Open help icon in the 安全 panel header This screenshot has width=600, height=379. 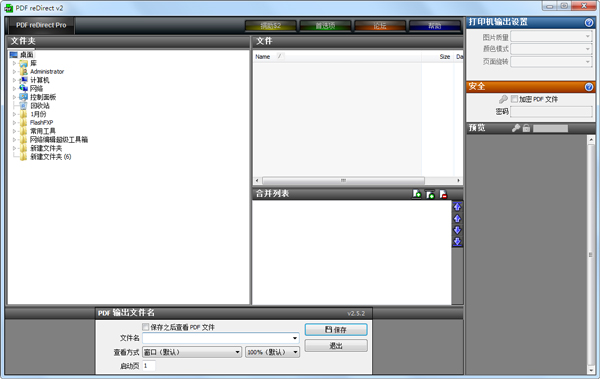[589, 87]
